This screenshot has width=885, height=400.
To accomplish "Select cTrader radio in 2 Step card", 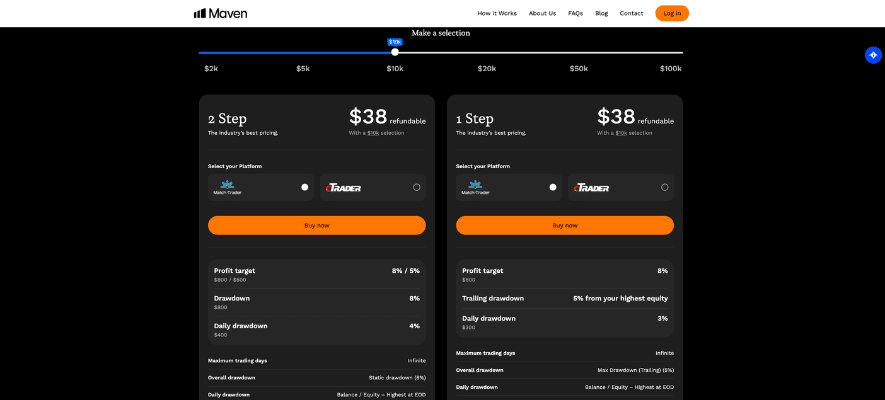I will coord(417,187).
